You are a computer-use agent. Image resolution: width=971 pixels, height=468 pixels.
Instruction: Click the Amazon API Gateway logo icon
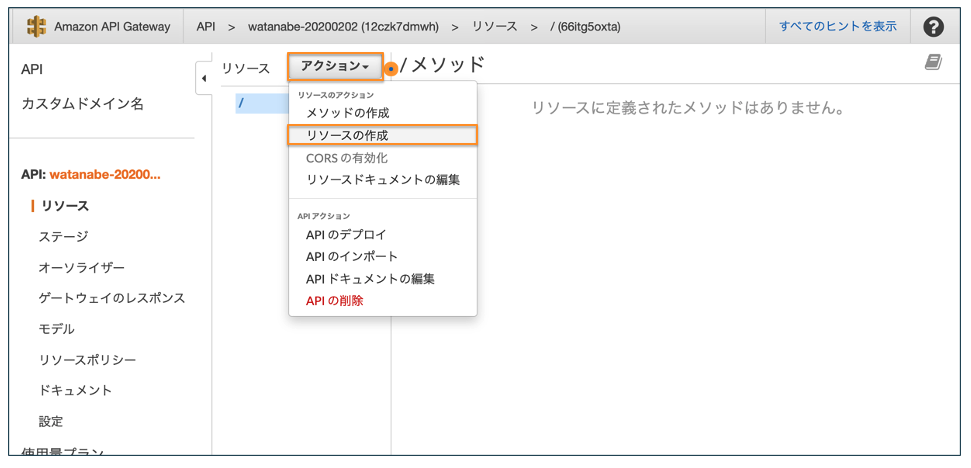pyautogui.click(x=37, y=27)
